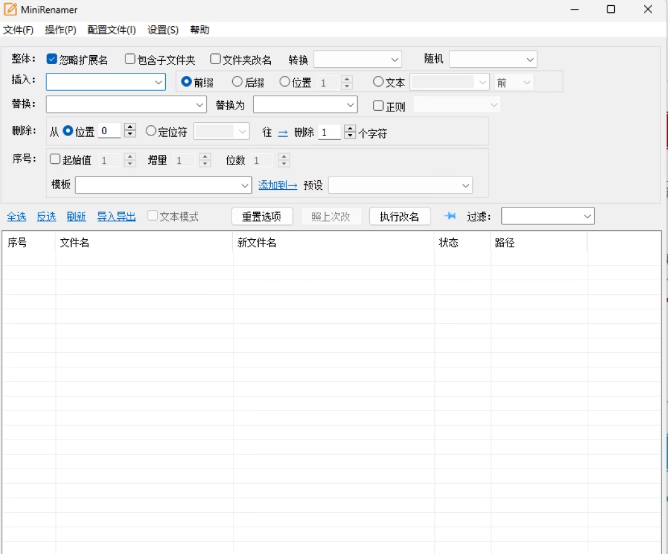Click the delete direction swap arrow icon
668x554 pixels.
283,133
